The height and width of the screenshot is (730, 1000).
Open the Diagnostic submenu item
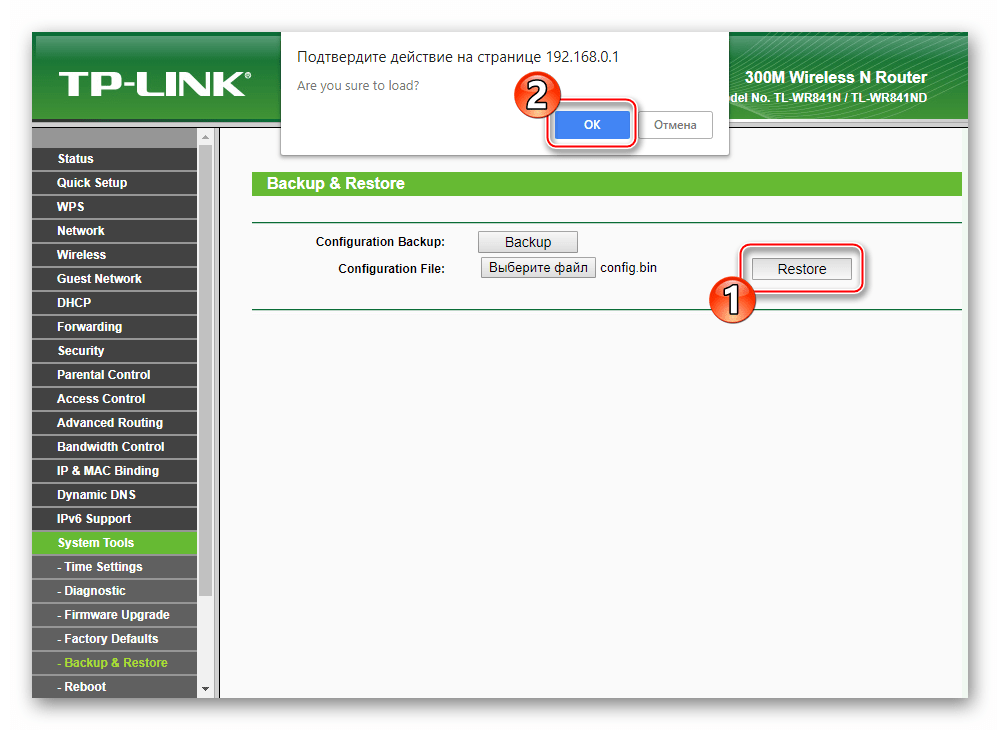[x=114, y=591]
